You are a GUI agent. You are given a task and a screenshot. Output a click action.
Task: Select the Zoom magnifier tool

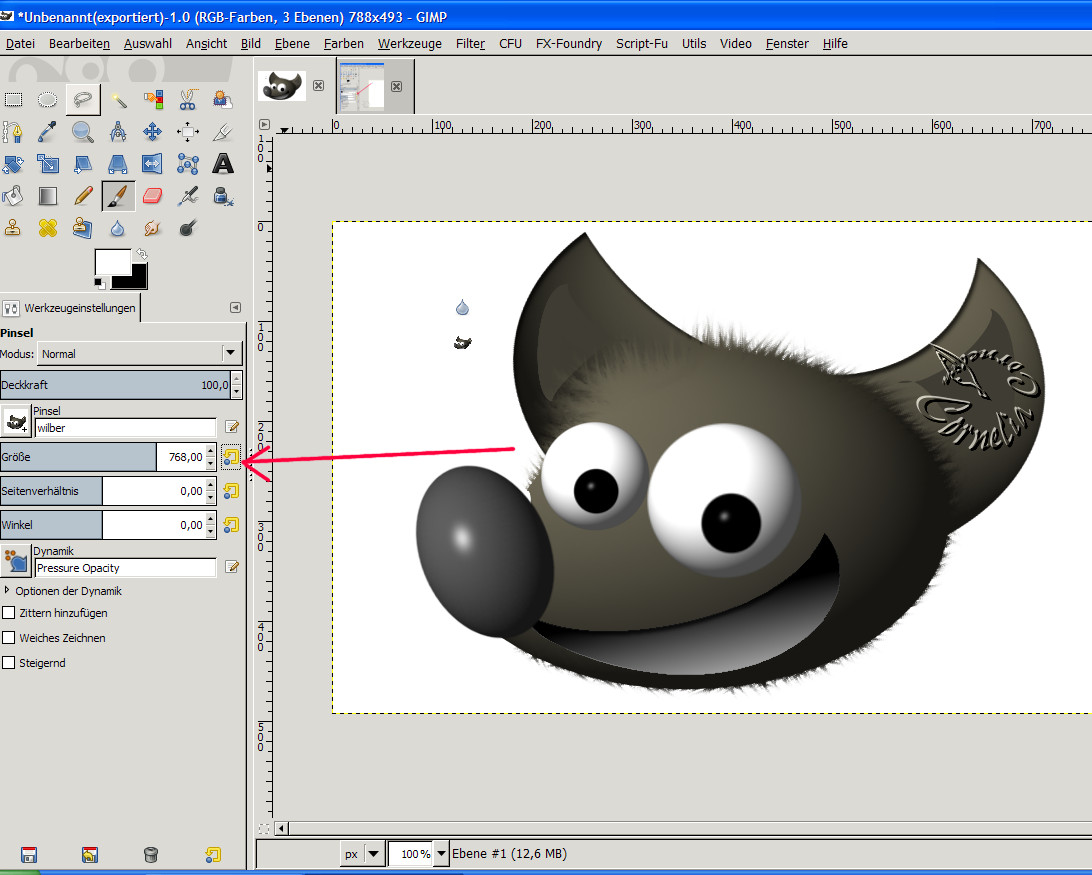coord(82,131)
